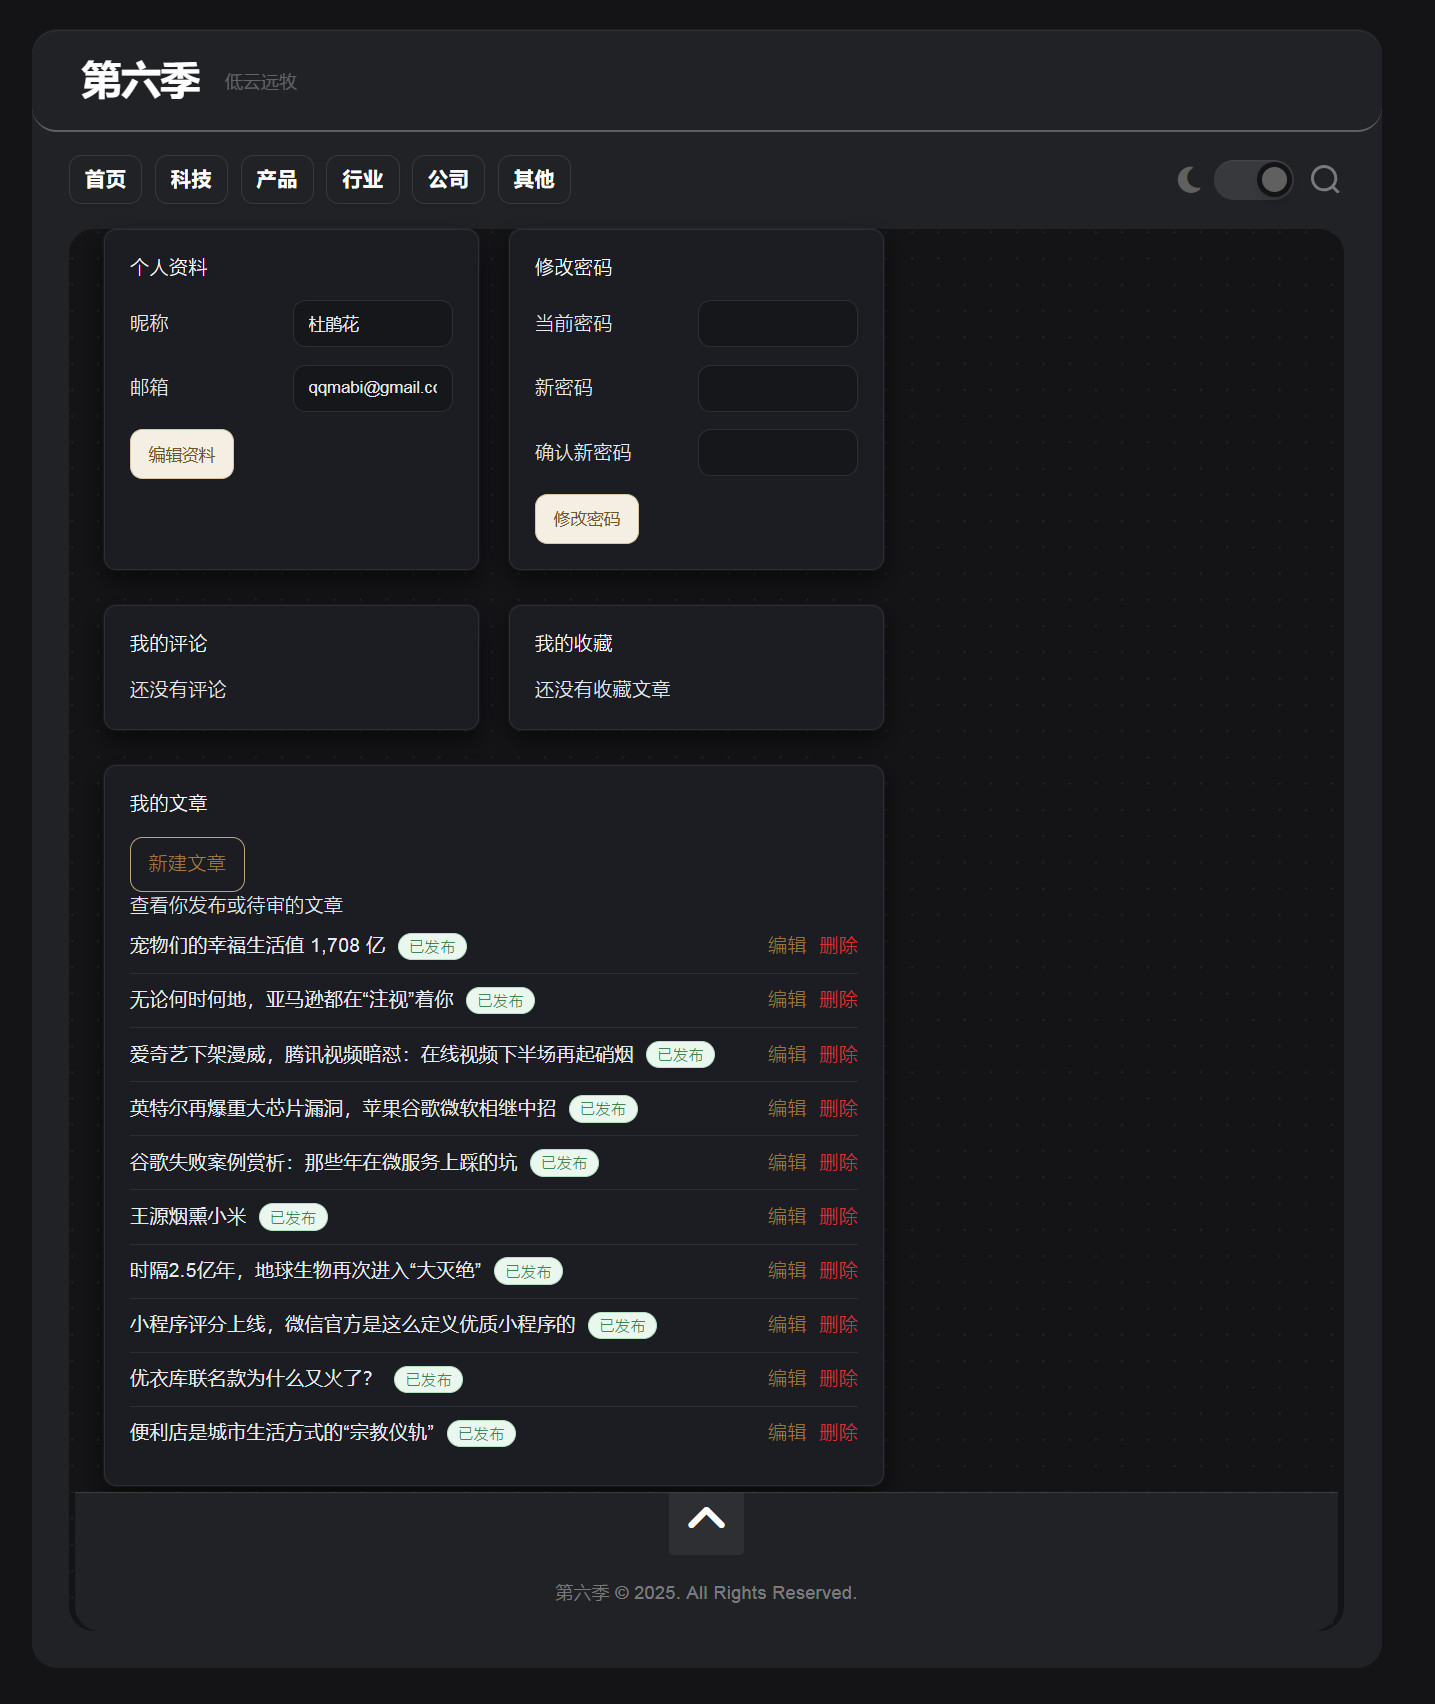Screen dimensions: 1435x1704
Task: Delete the 爱奇艺下架漫威 article
Action: tap(839, 1054)
